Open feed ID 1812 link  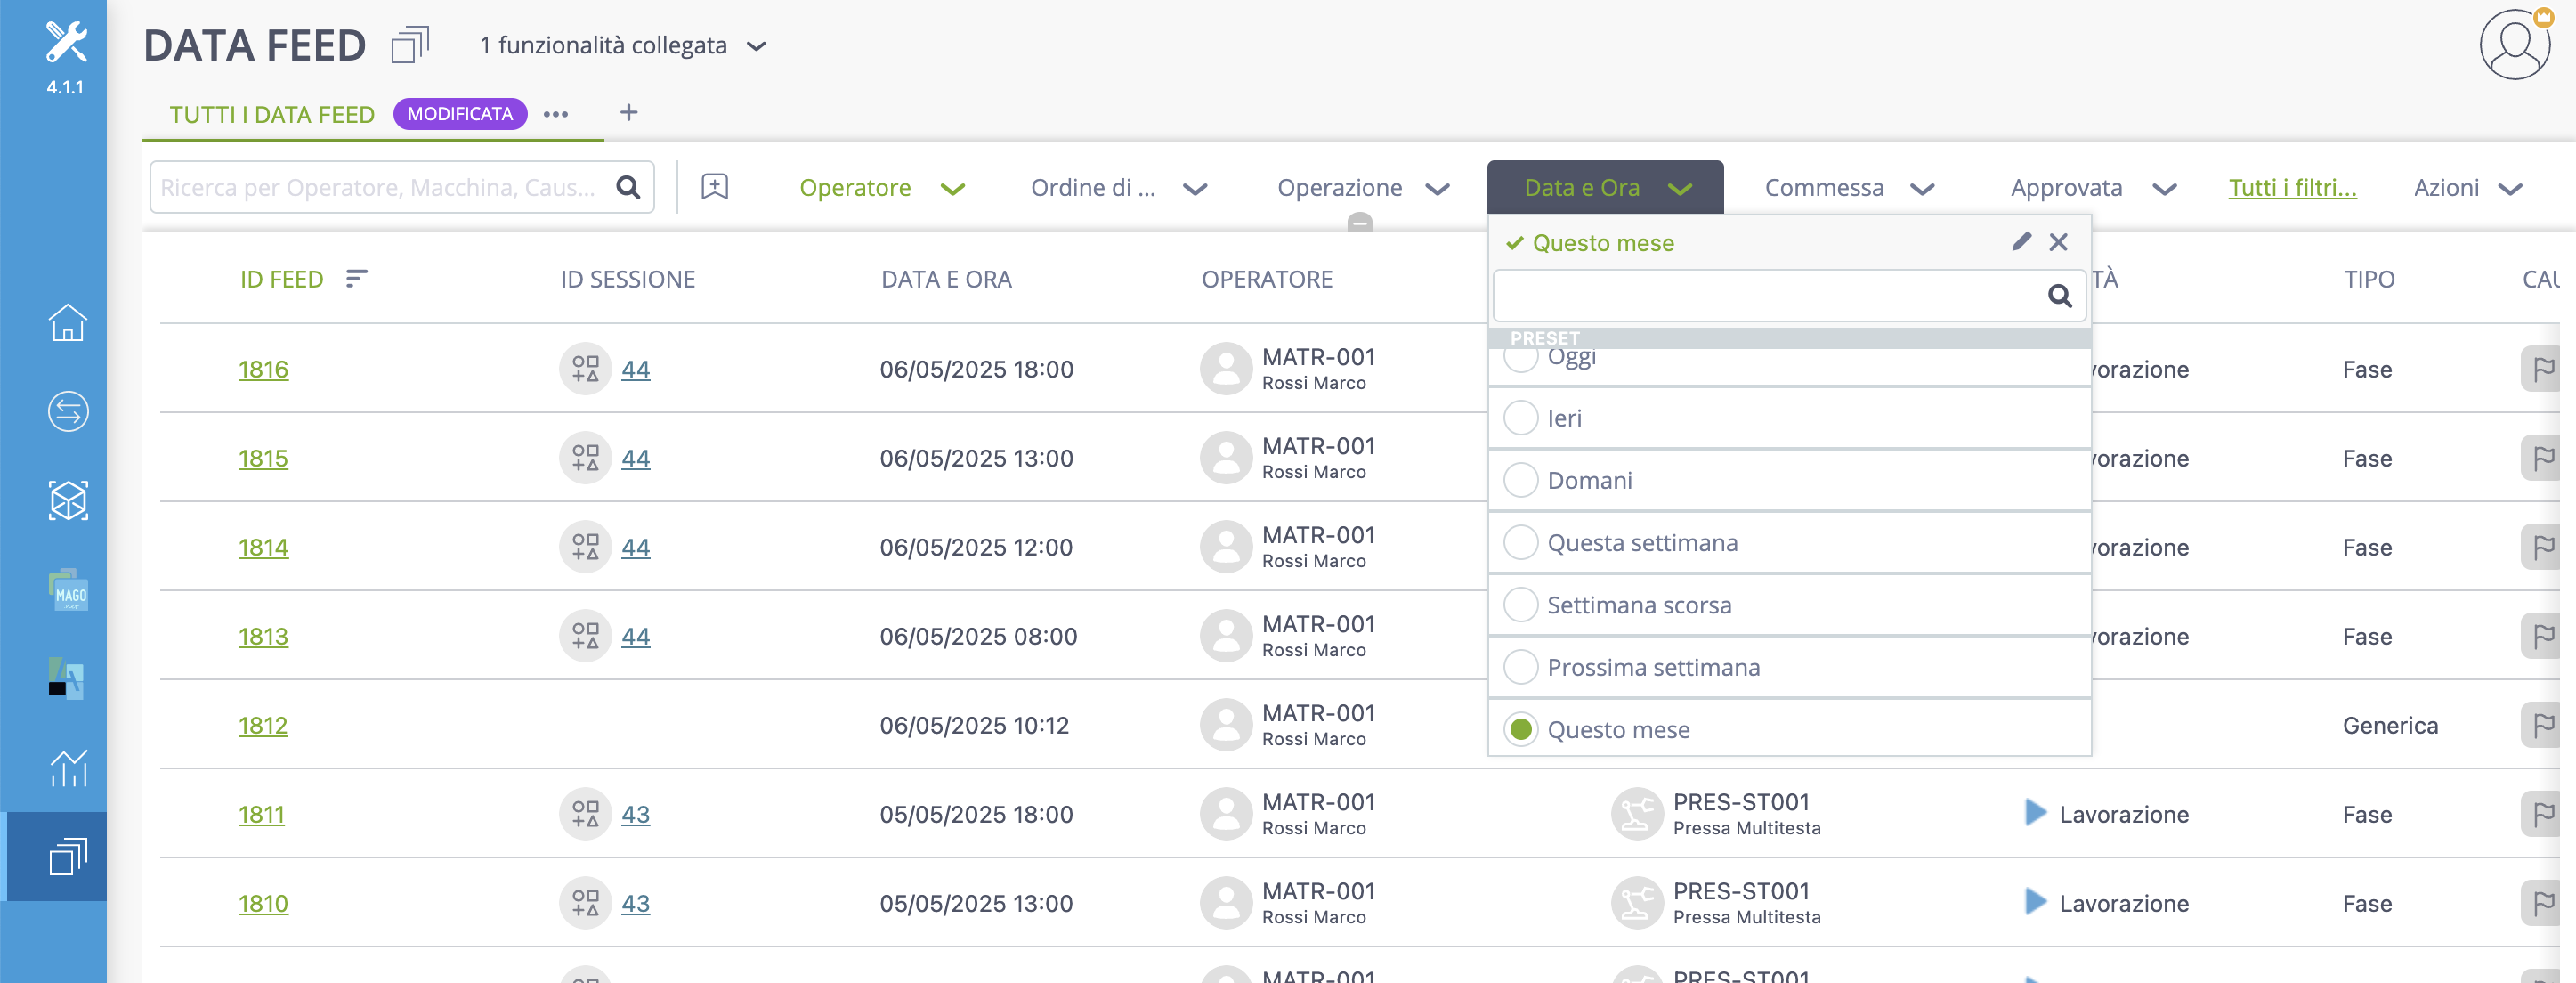pyautogui.click(x=263, y=725)
